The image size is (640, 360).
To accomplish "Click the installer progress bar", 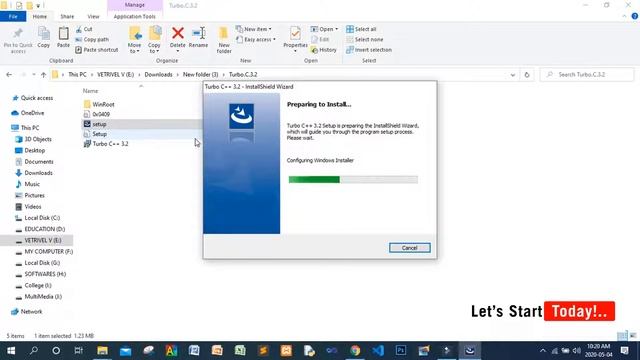I will [x=353, y=180].
